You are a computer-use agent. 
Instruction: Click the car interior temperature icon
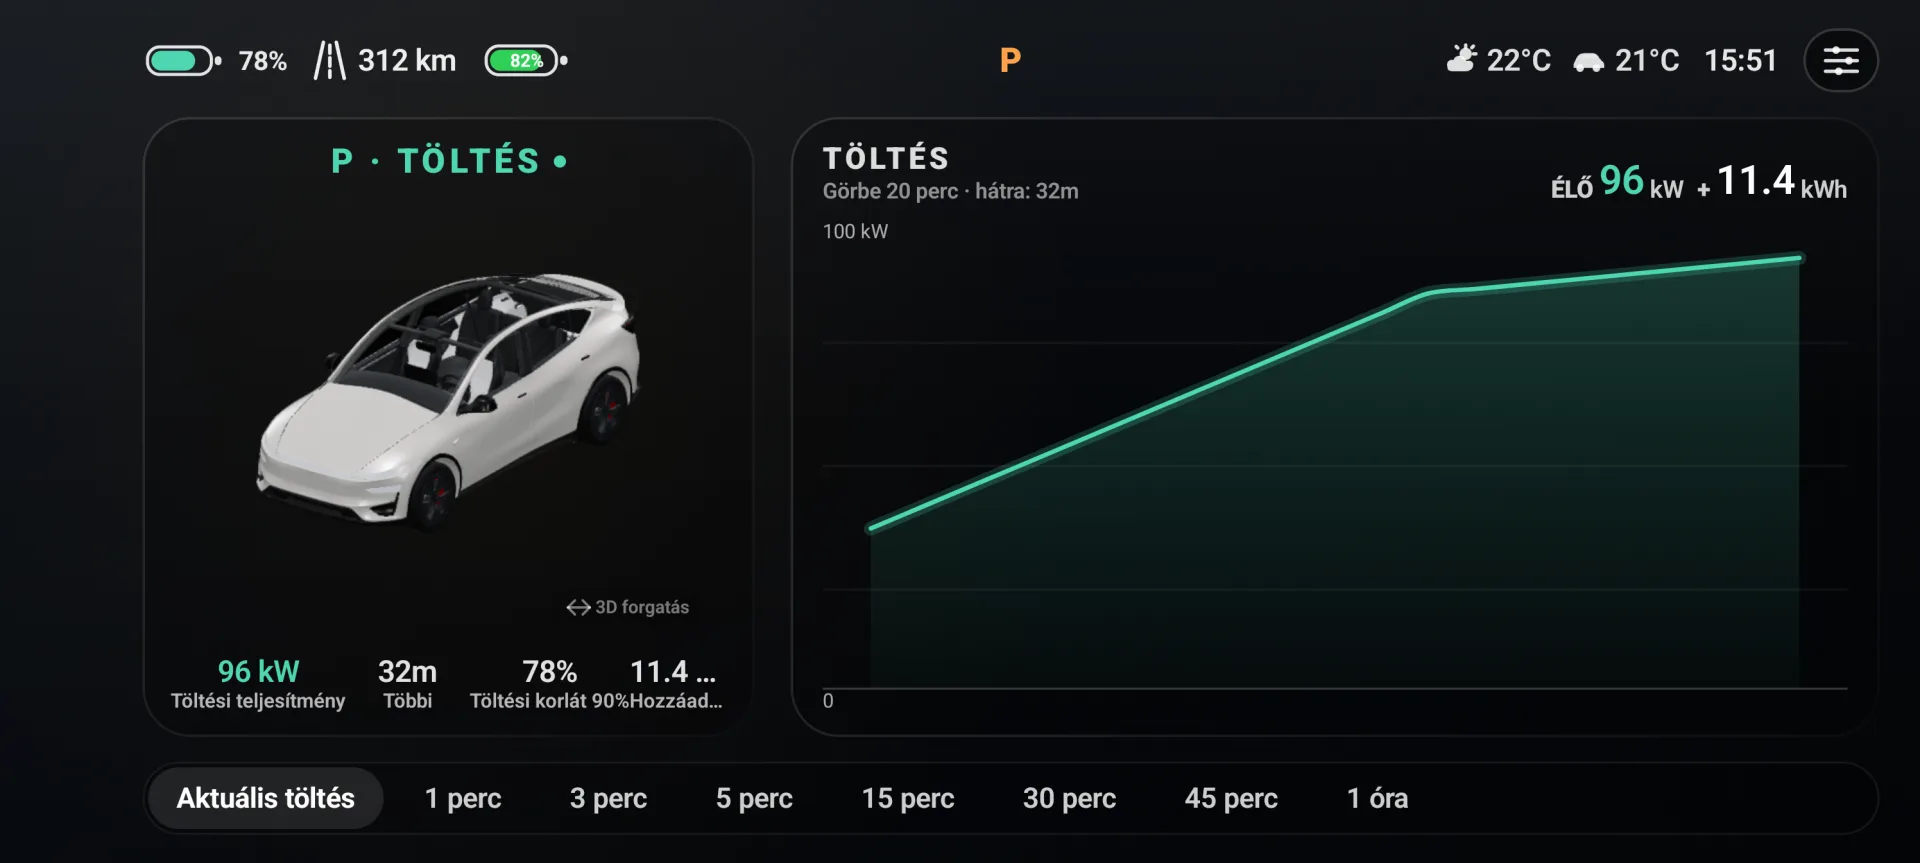point(1588,62)
